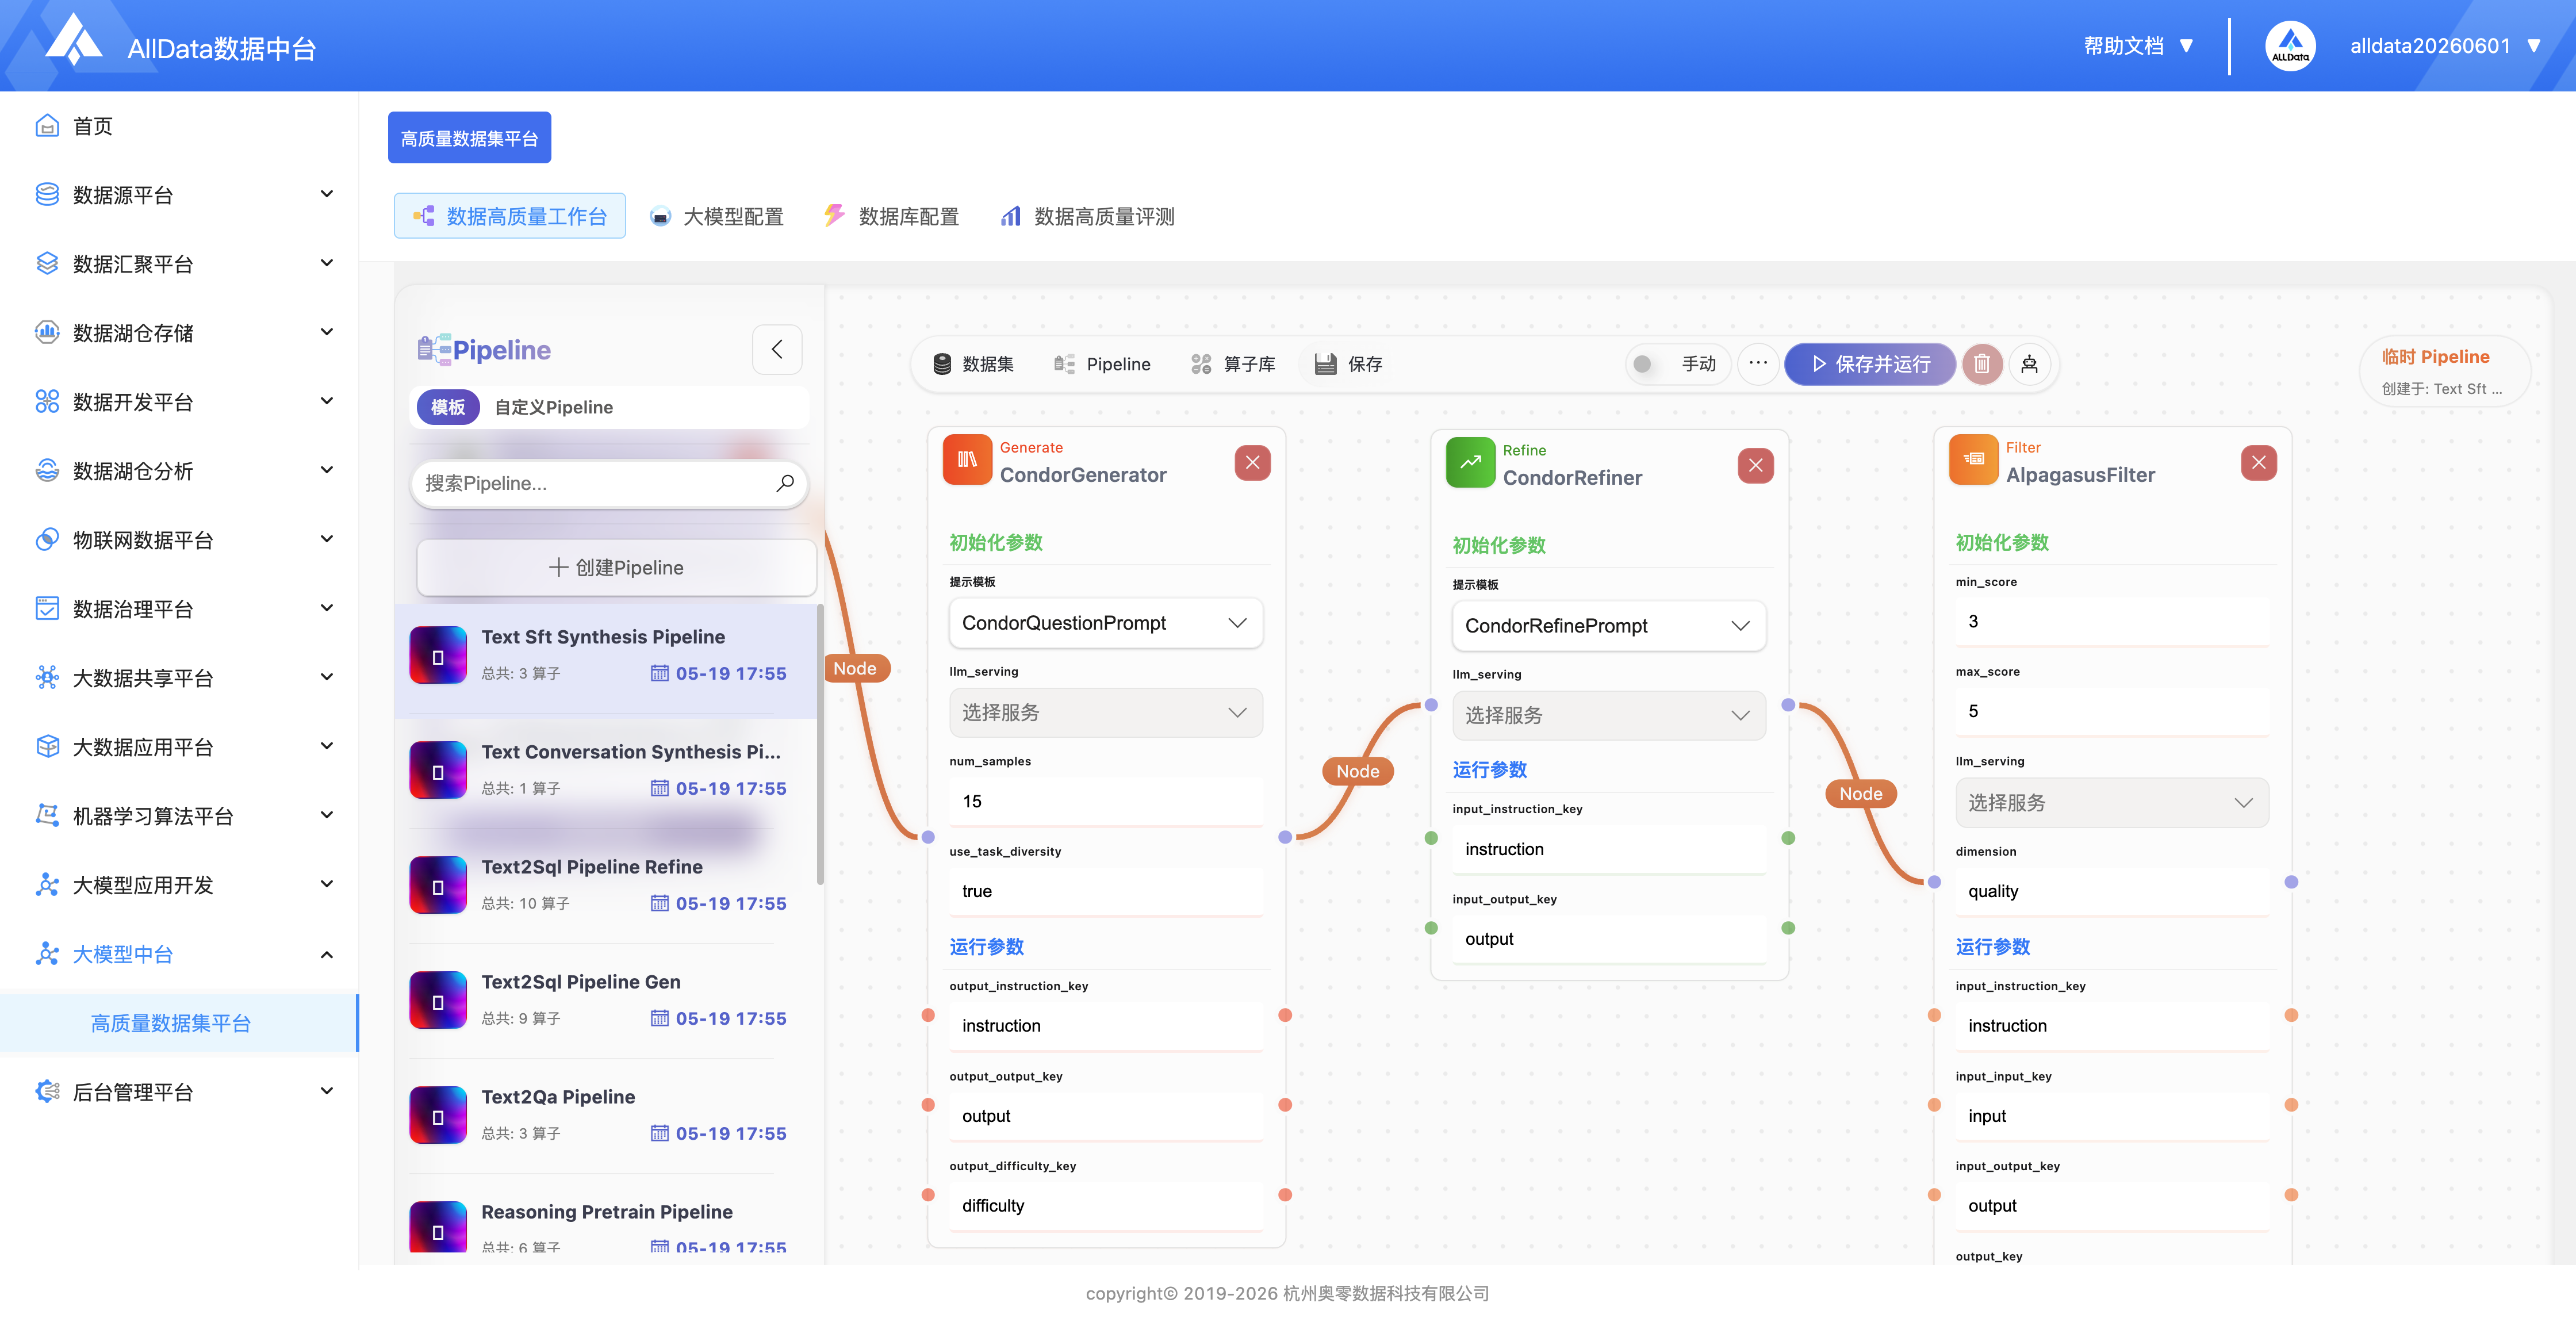Collapse 大模型中台 sidebar menu
The width and height of the screenshot is (2576, 1318).
[180, 954]
